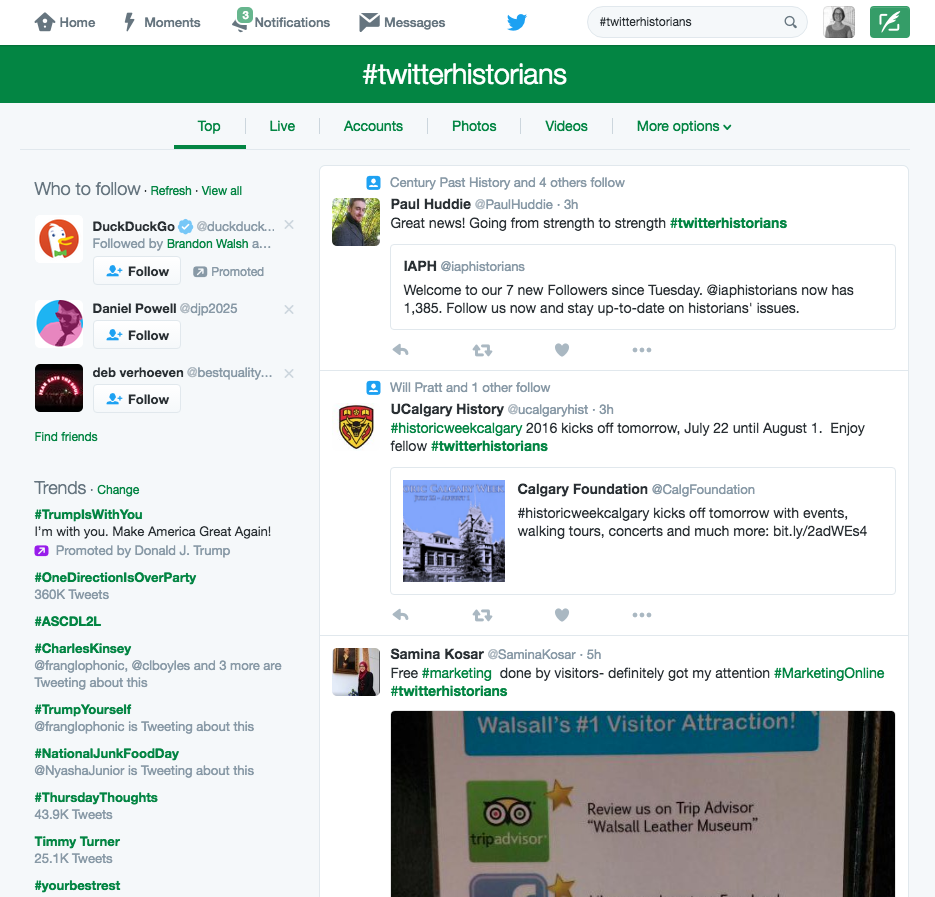Click the Twitter bird logo

coord(517,22)
